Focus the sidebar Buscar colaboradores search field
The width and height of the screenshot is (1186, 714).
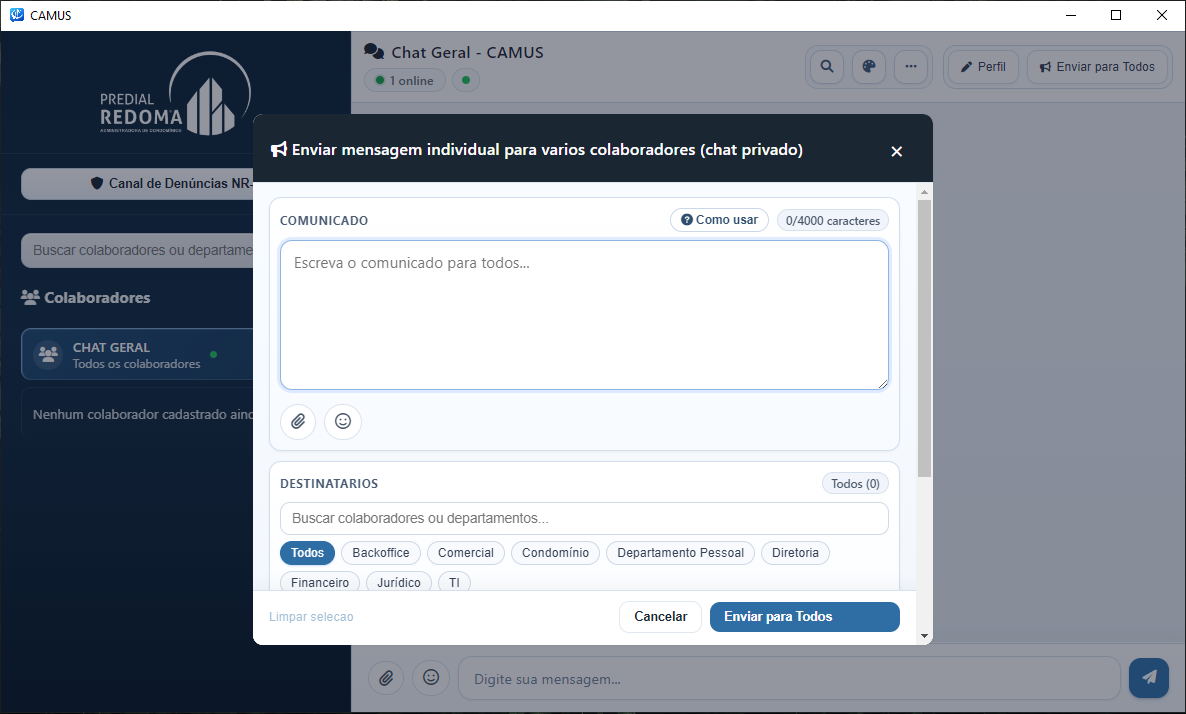pyautogui.click(x=138, y=250)
